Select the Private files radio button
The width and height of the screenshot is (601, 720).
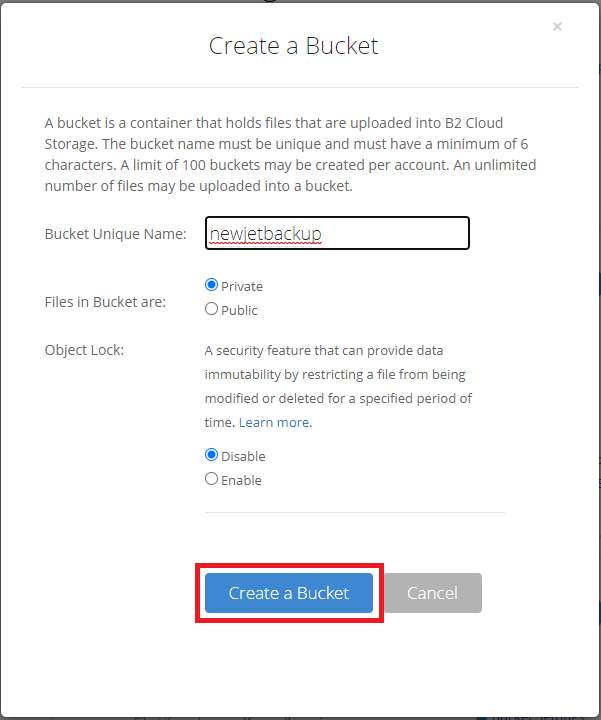[211, 285]
